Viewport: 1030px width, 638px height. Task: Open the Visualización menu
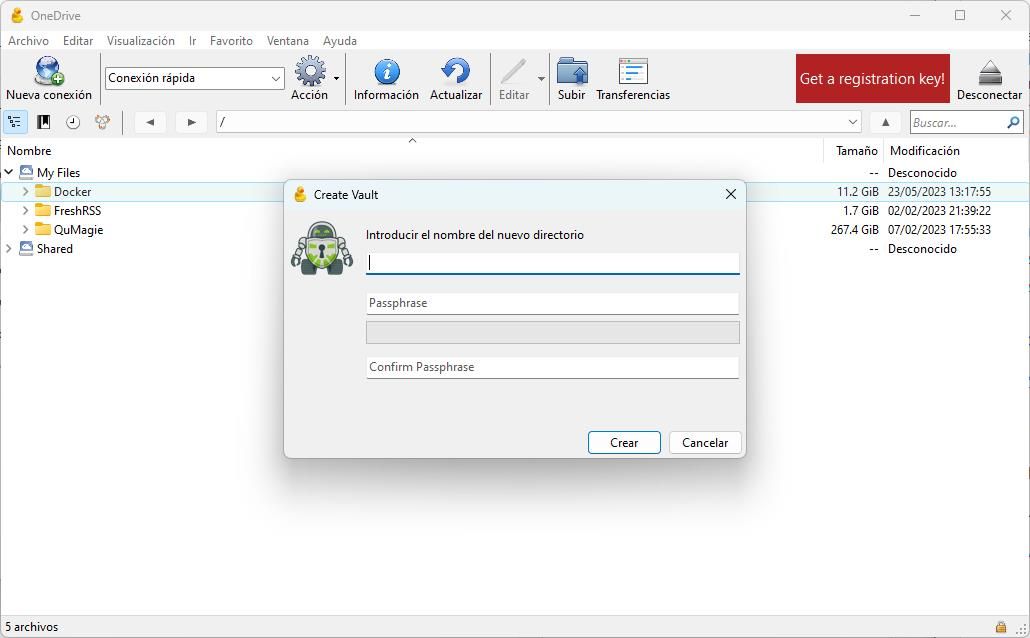(141, 41)
